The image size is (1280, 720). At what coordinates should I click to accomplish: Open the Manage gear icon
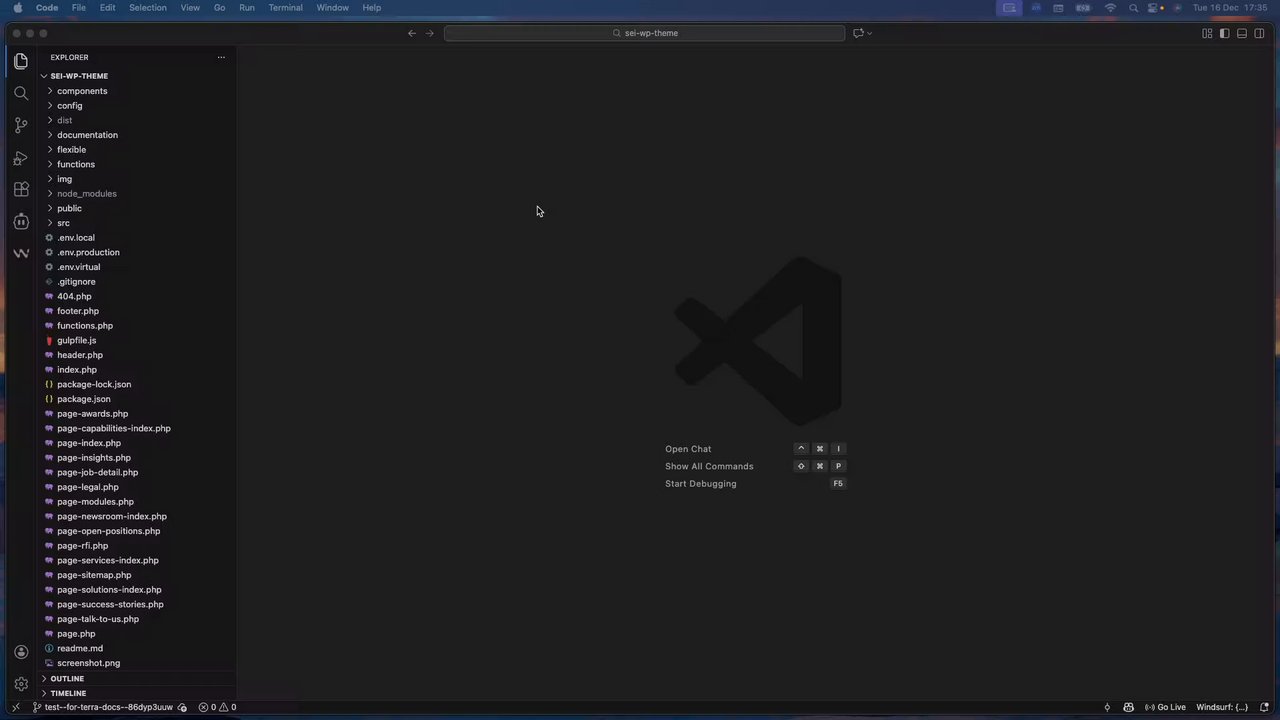[x=21, y=684]
